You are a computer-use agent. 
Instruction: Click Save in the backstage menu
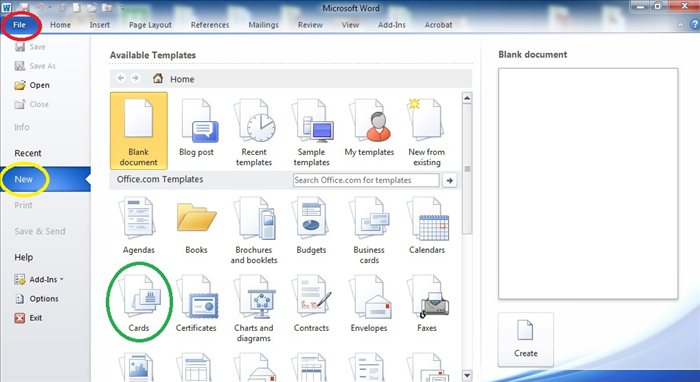click(x=30, y=47)
